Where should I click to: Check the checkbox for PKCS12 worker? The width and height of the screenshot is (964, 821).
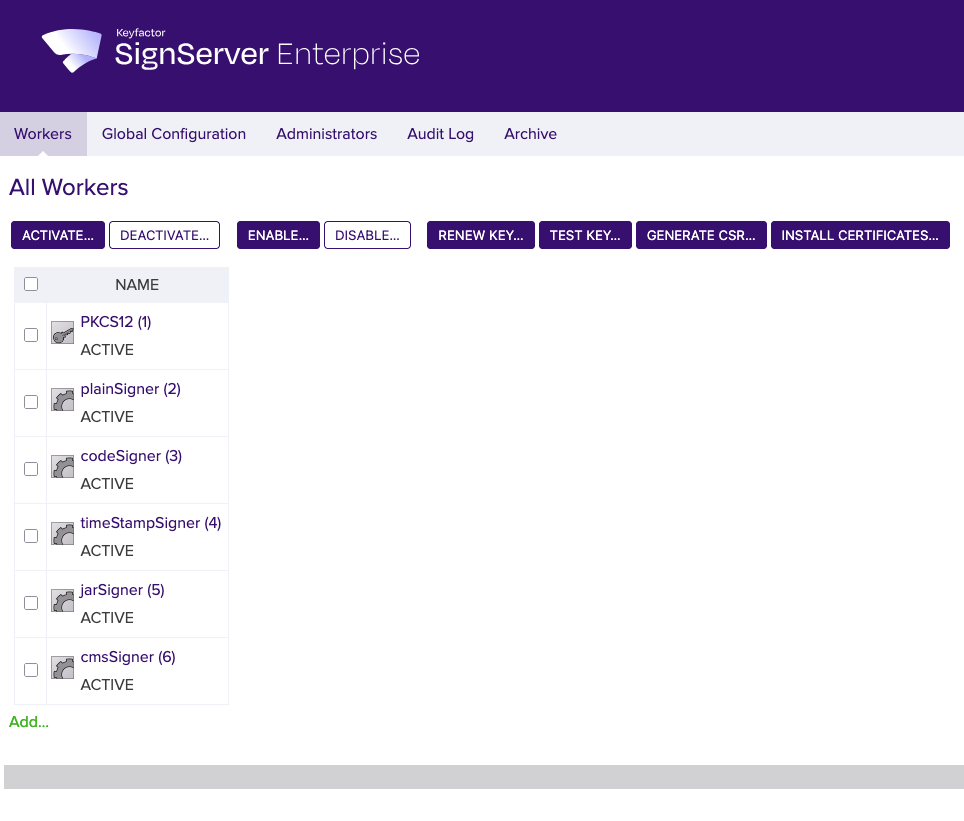30,334
